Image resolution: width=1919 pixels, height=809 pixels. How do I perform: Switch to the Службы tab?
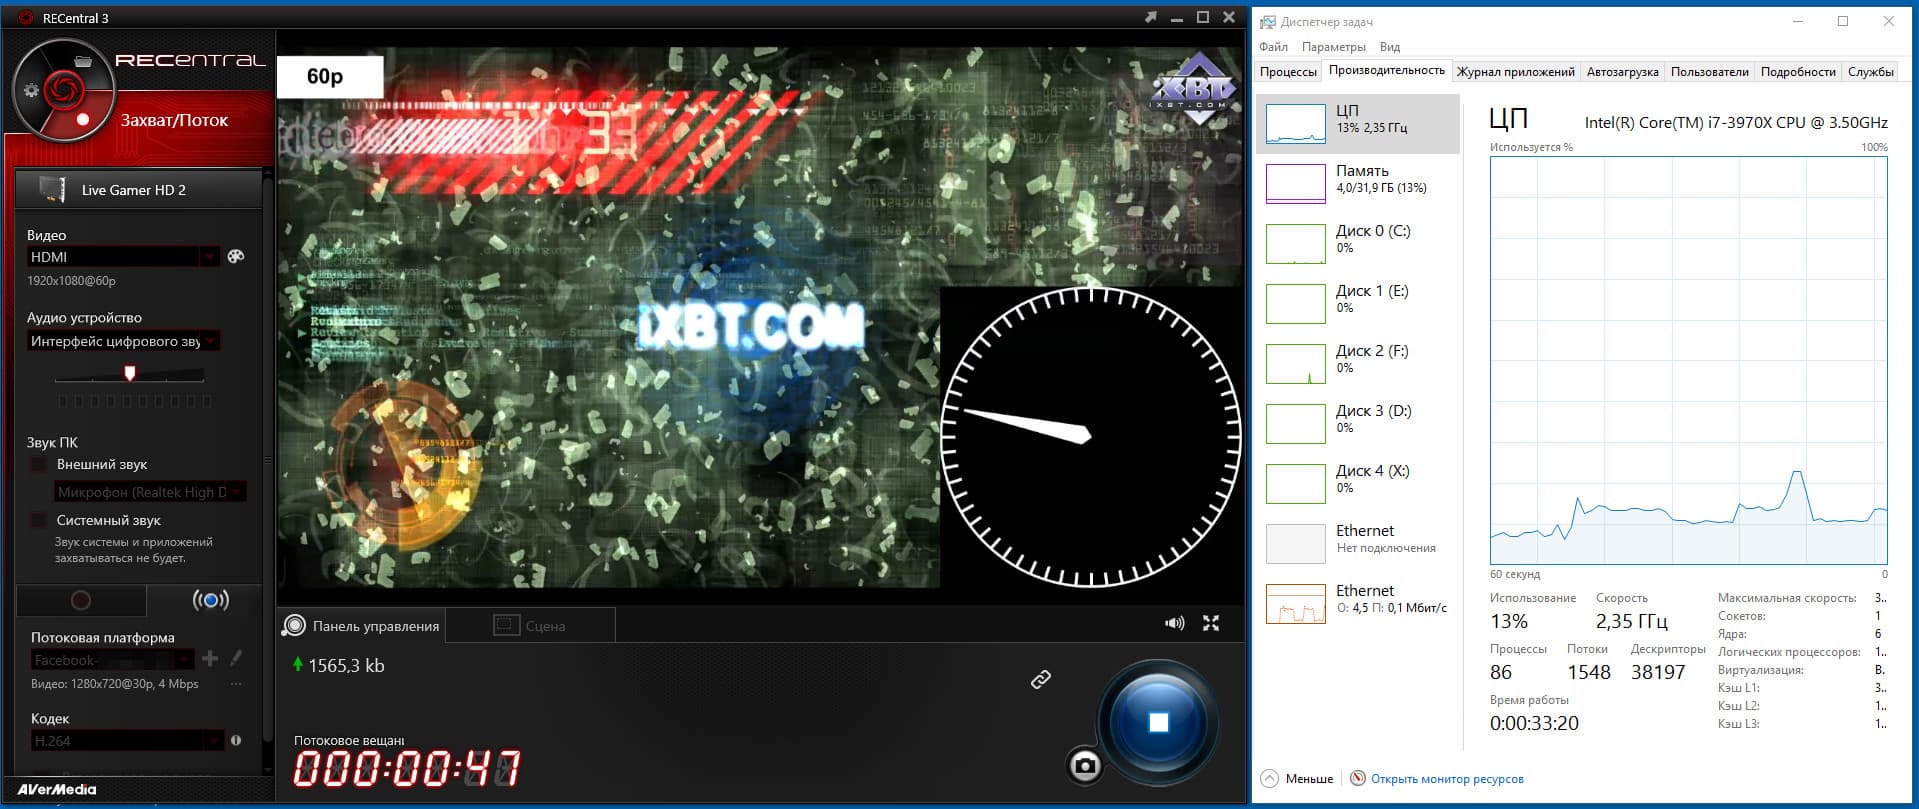(x=1871, y=72)
